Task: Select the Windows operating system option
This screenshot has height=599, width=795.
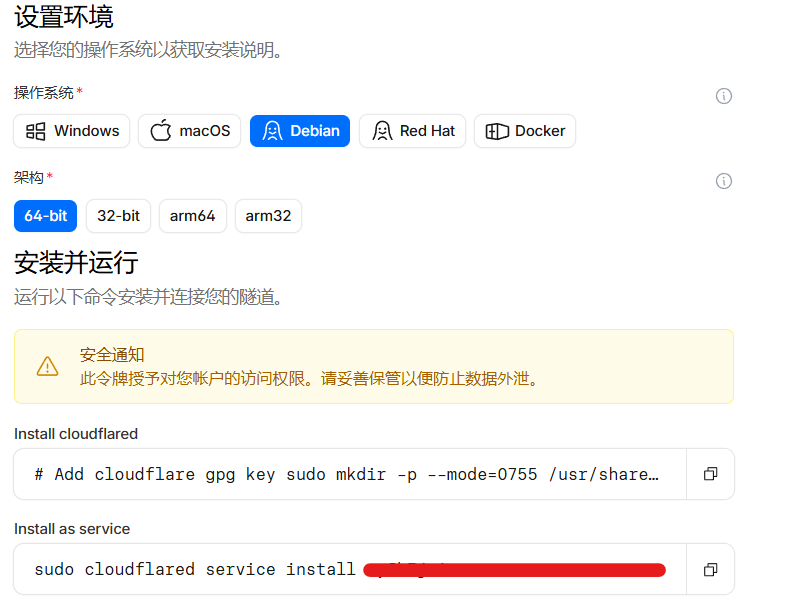Action: (x=71, y=131)
